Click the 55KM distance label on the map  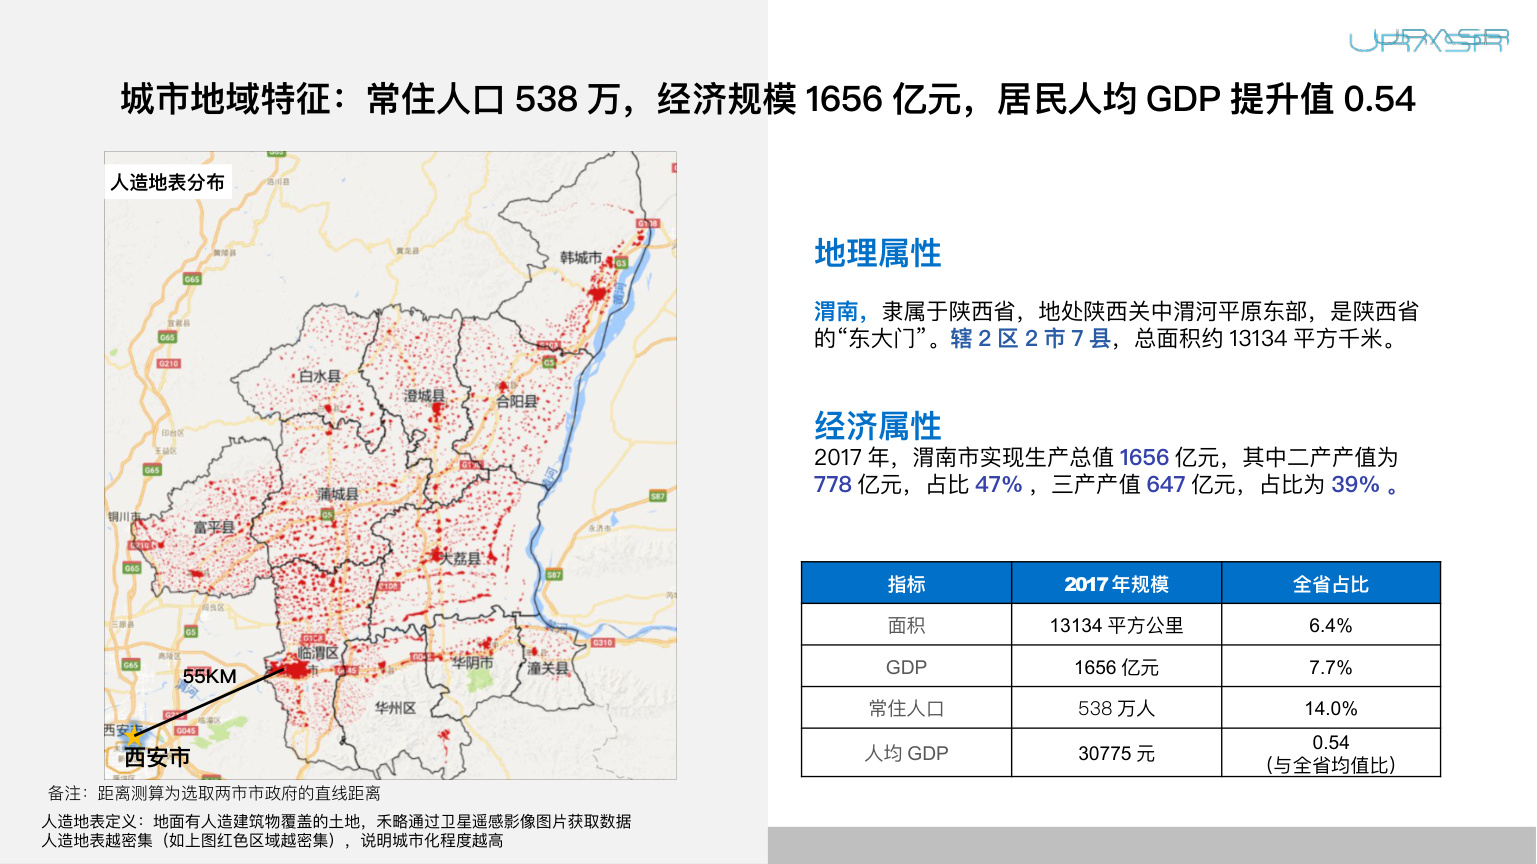210,677
